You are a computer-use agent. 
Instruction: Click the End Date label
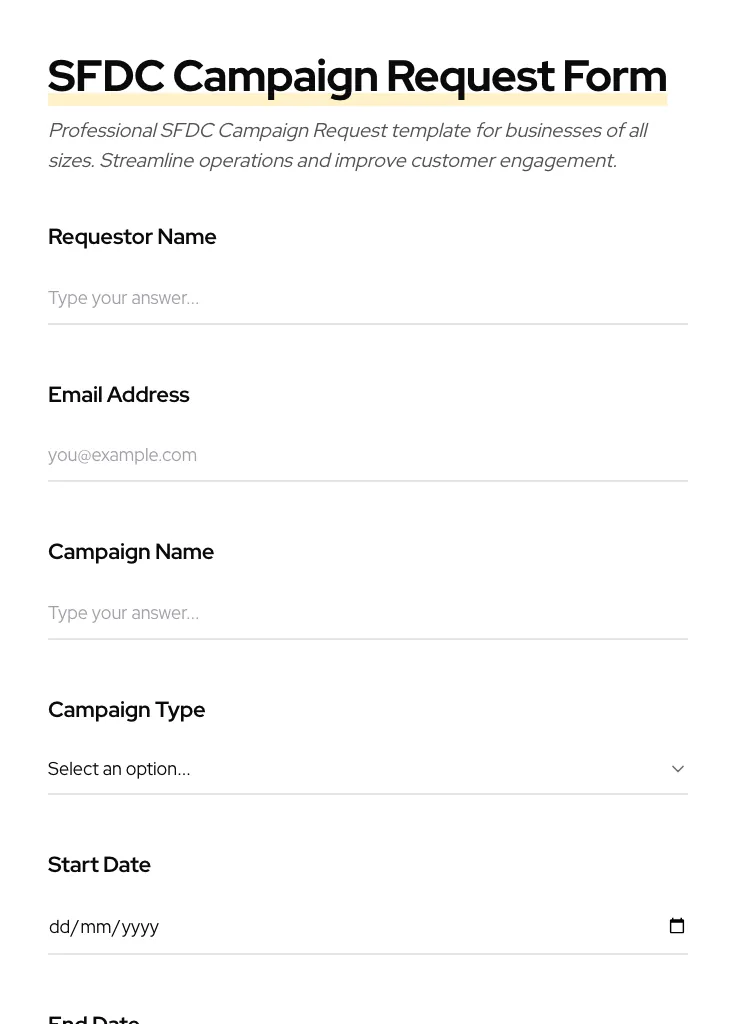coord(93,1018)
